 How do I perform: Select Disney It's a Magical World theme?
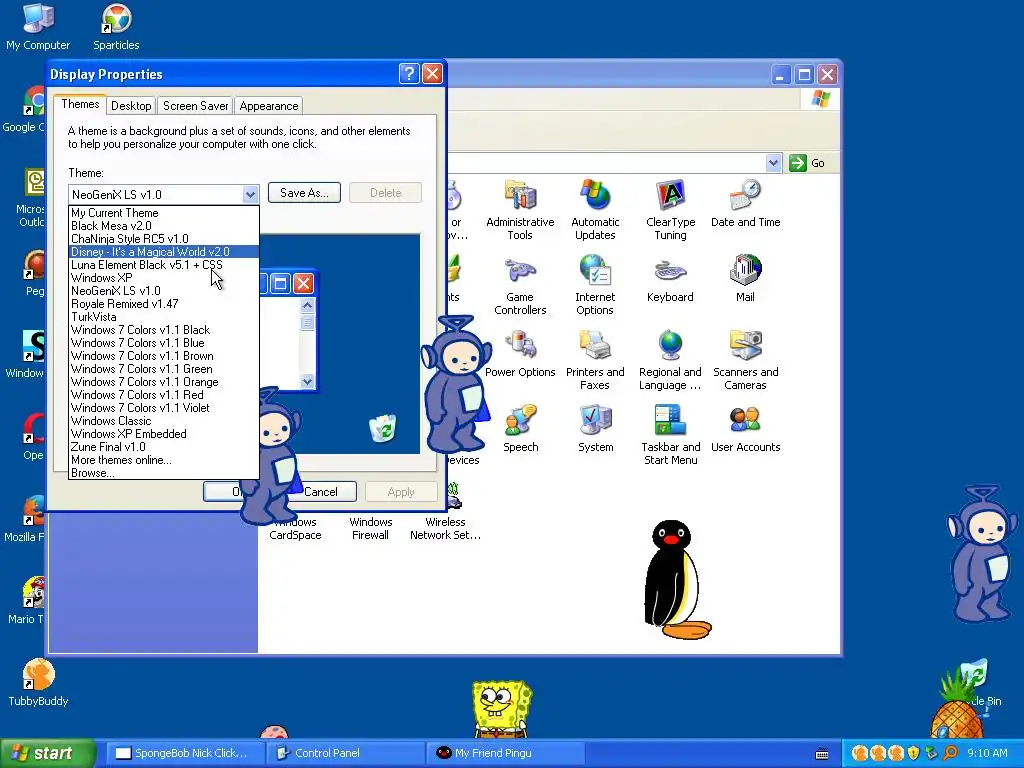(x=163, y=252)
